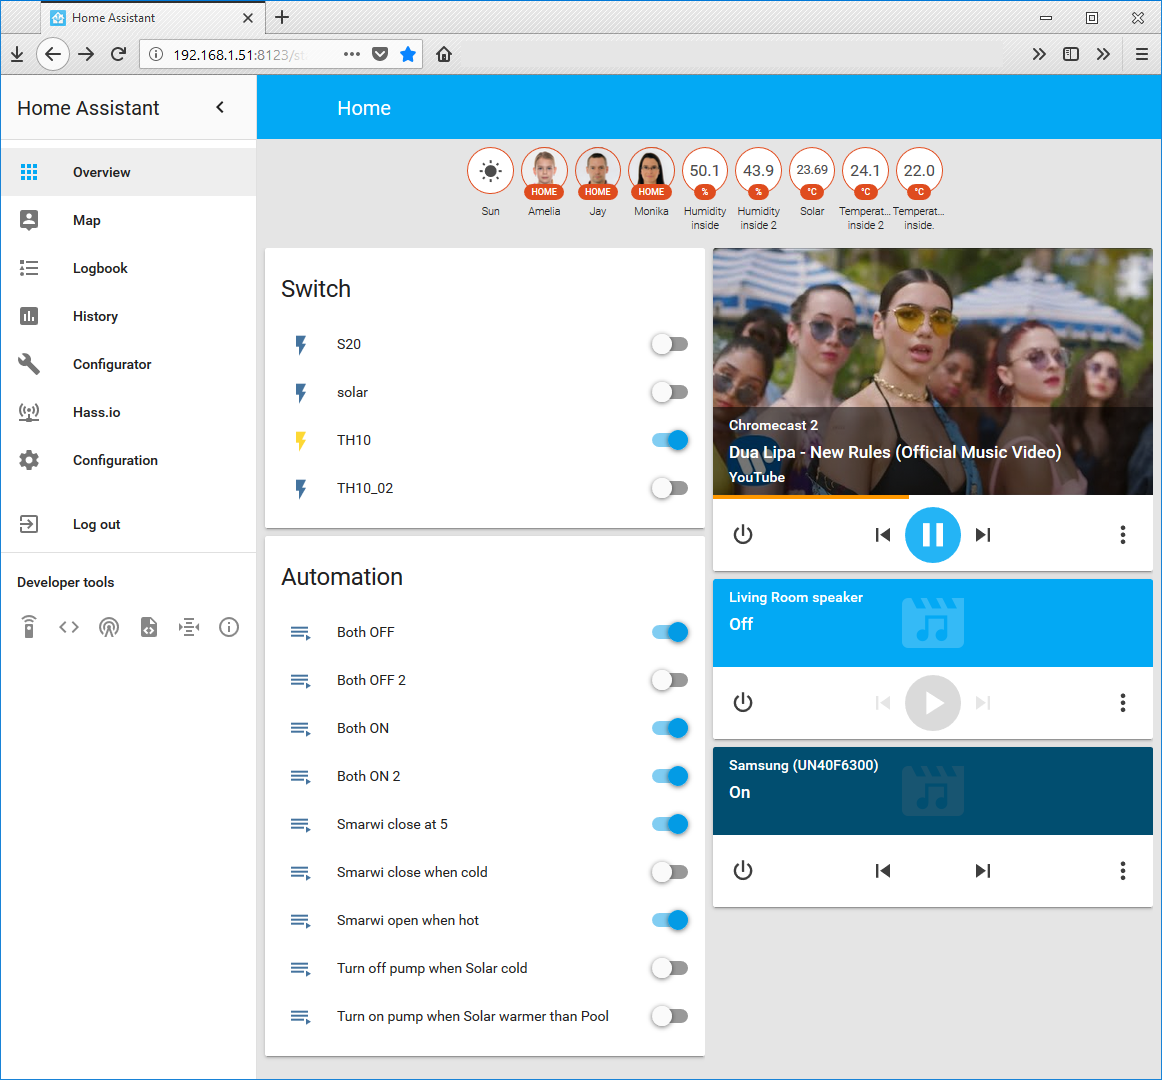Screen dimensions: 1162x1080
Task: Click the Sun badge
Action: pos(491,171)
